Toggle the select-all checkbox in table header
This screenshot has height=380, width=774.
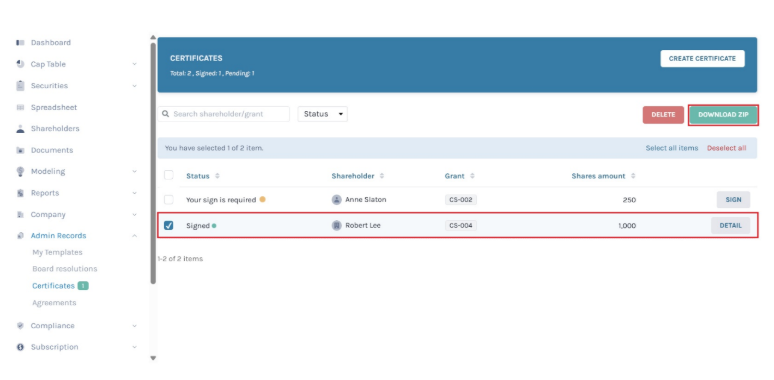[169, 175]
